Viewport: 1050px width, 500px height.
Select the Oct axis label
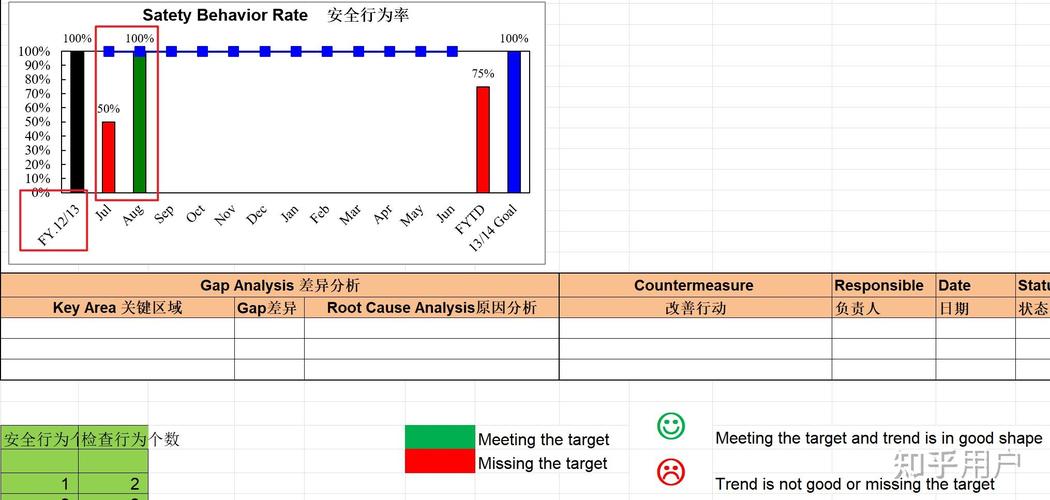click(x=196, y=214)
